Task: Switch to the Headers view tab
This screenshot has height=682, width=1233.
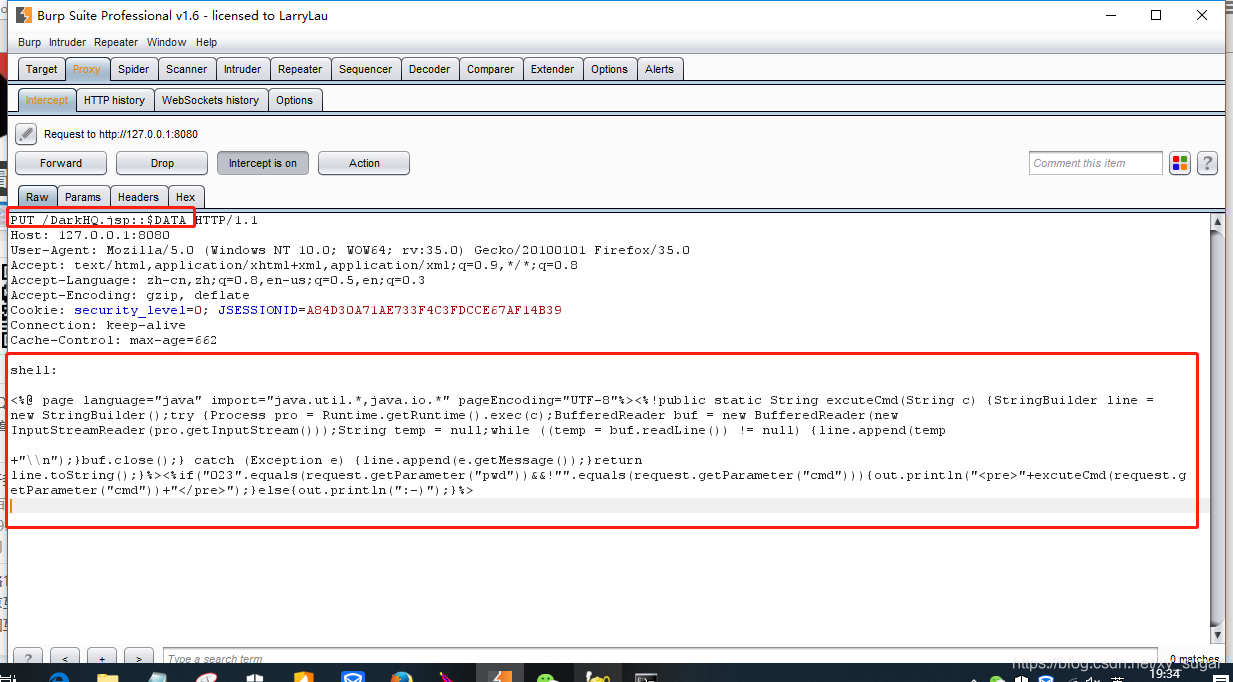Action: tap(138, 197)
